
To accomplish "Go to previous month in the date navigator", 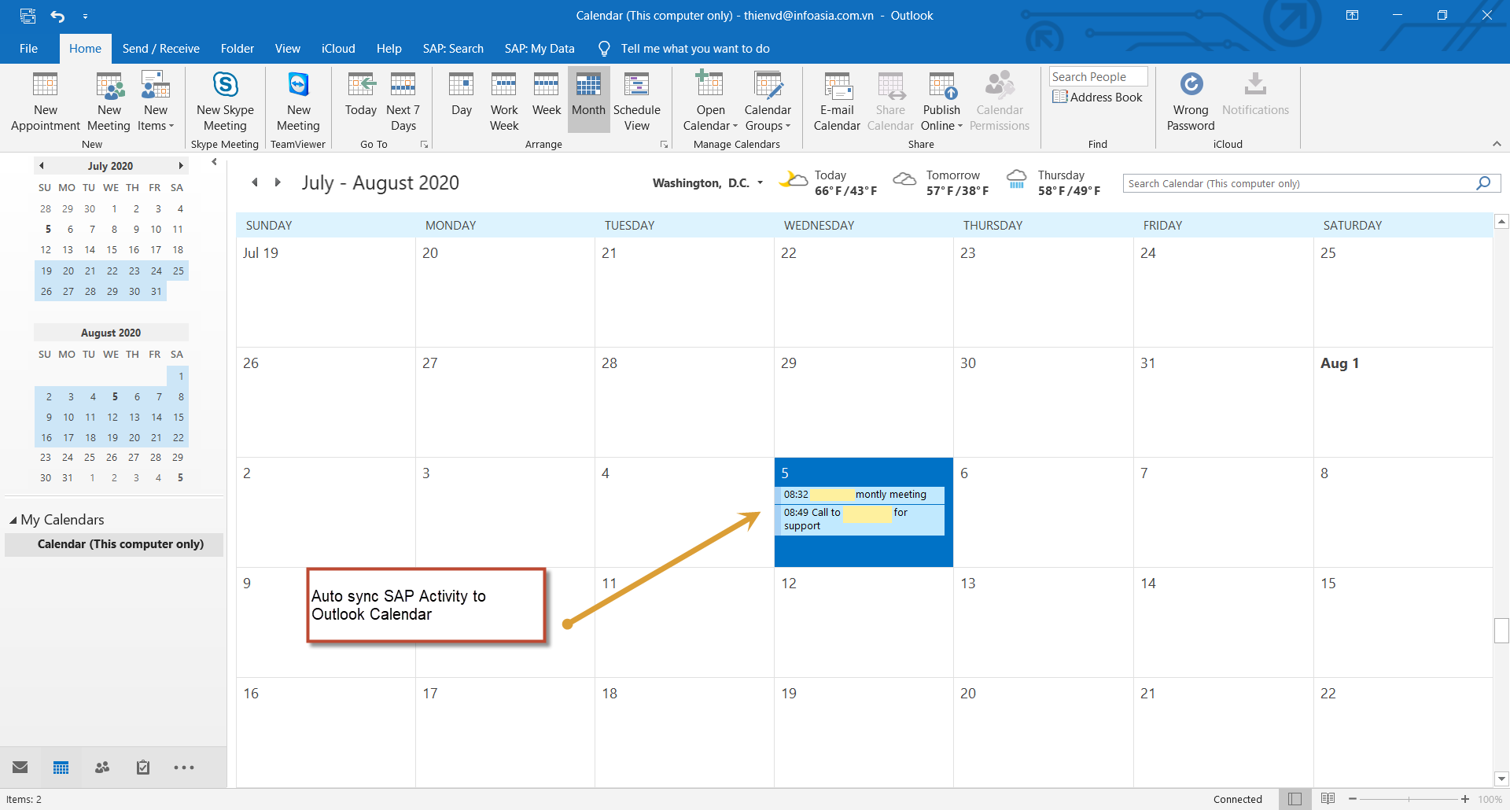I will click(x=41, y=166).
